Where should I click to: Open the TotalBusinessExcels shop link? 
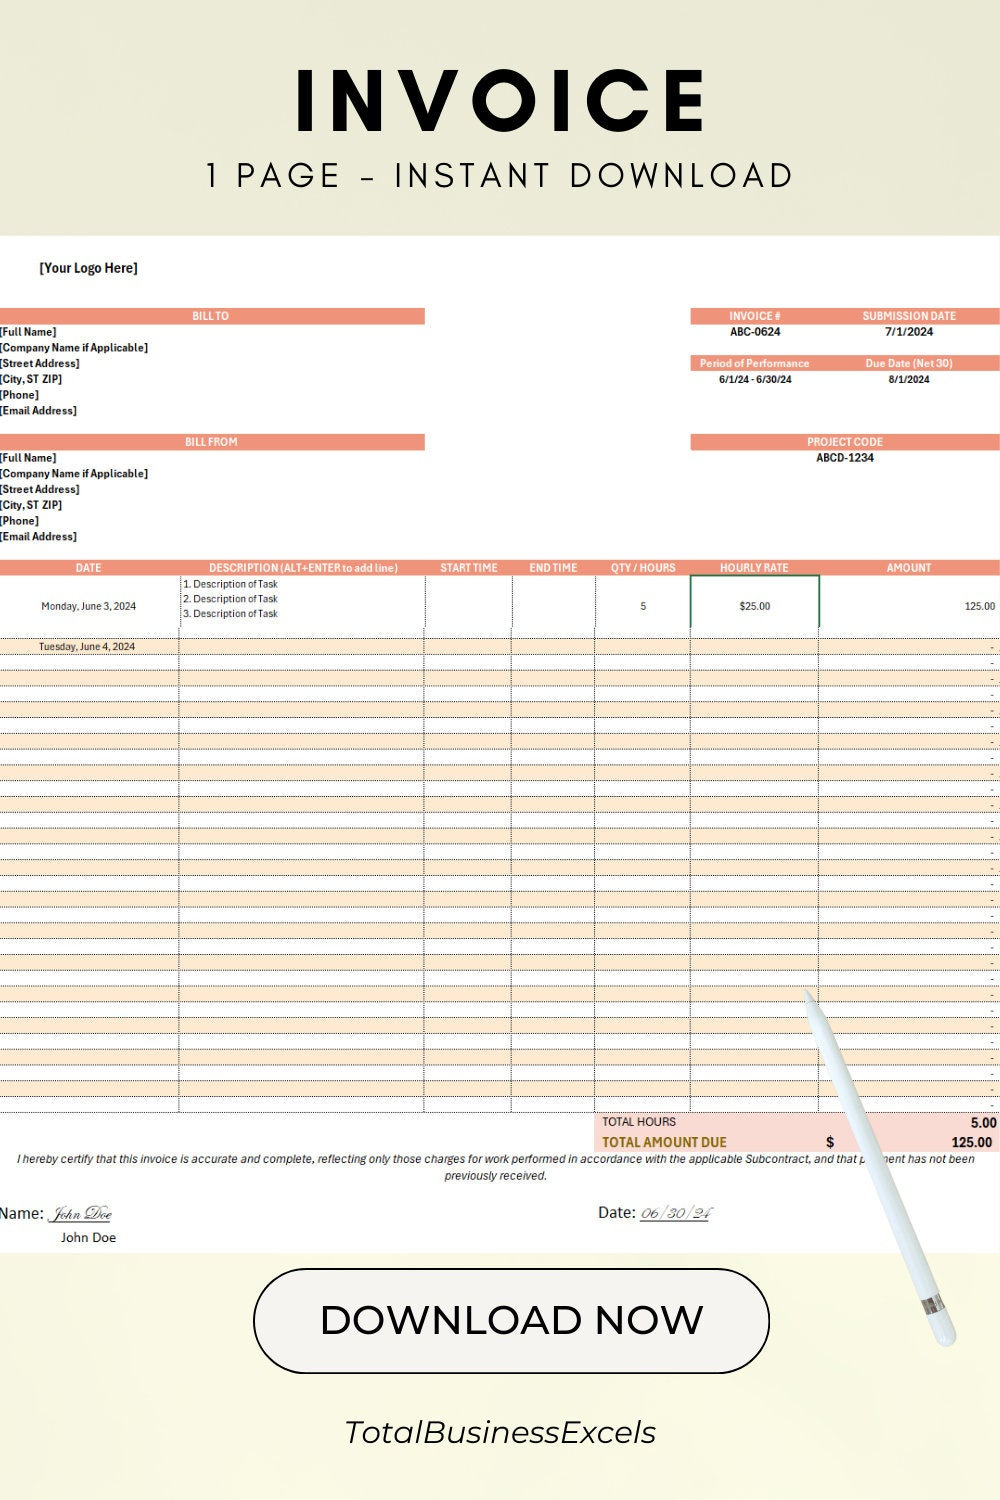click(x=500, y=1432)
